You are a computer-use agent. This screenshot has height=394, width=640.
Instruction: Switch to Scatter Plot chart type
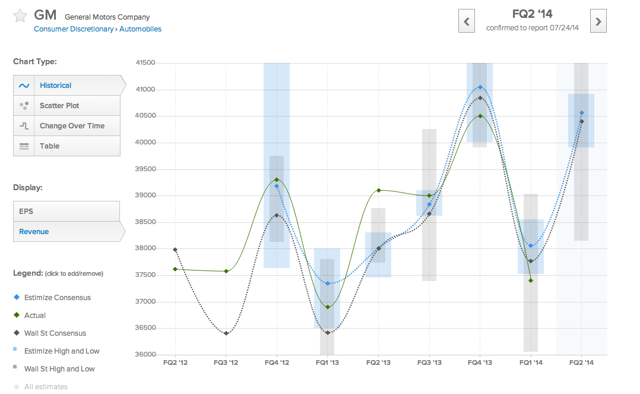coord(67,106)
